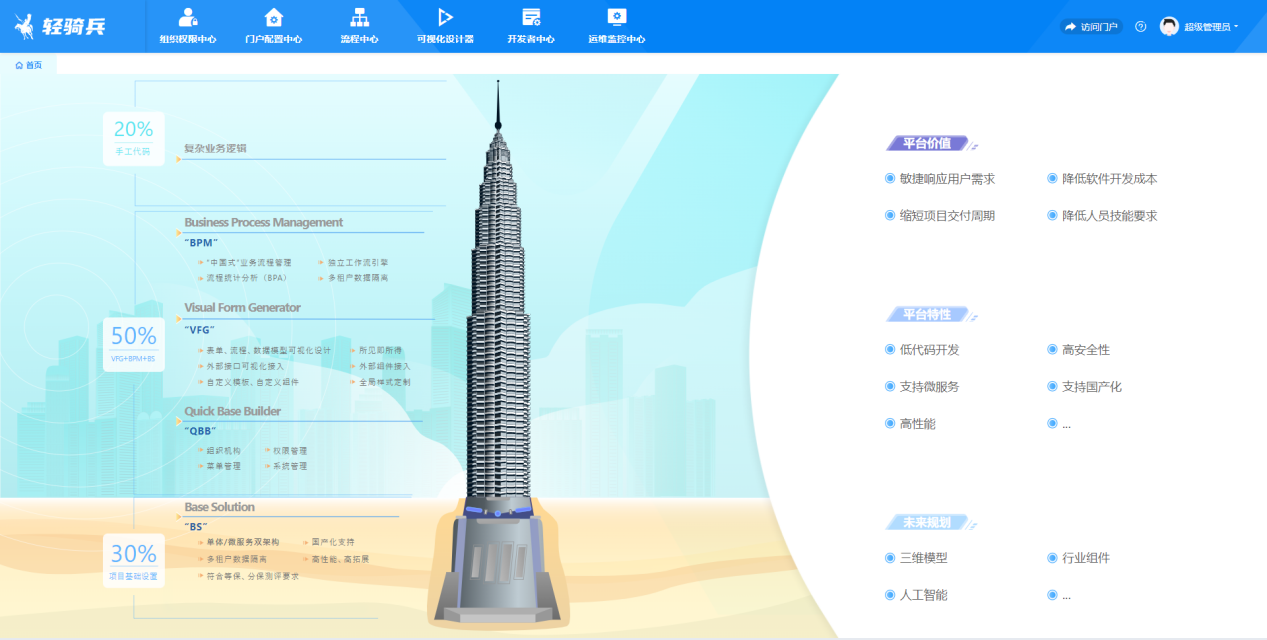Open 门户配置中心 house icon

tap(273, 17)
